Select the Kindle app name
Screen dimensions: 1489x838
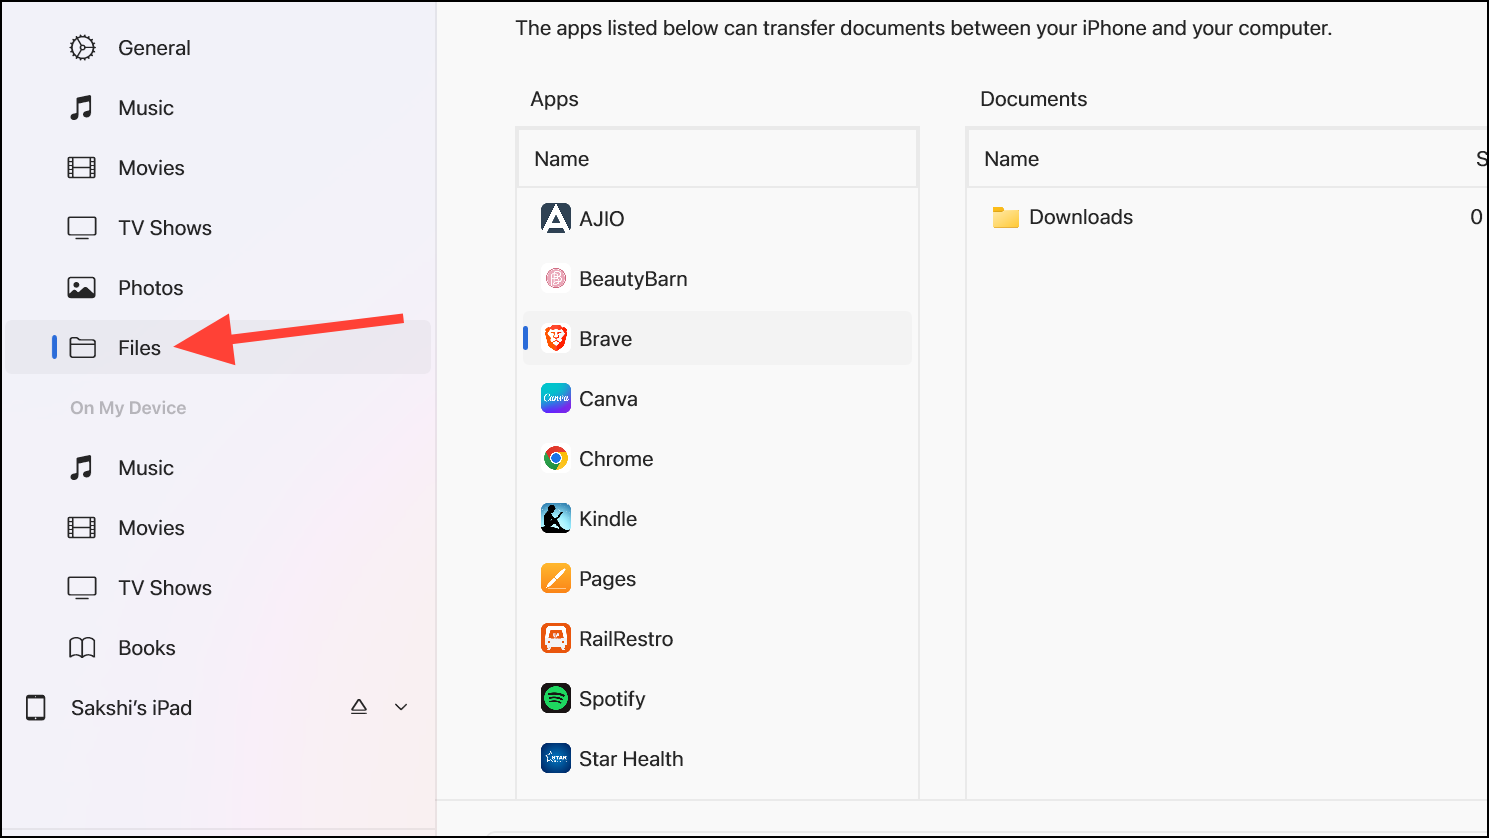[608, 519]
